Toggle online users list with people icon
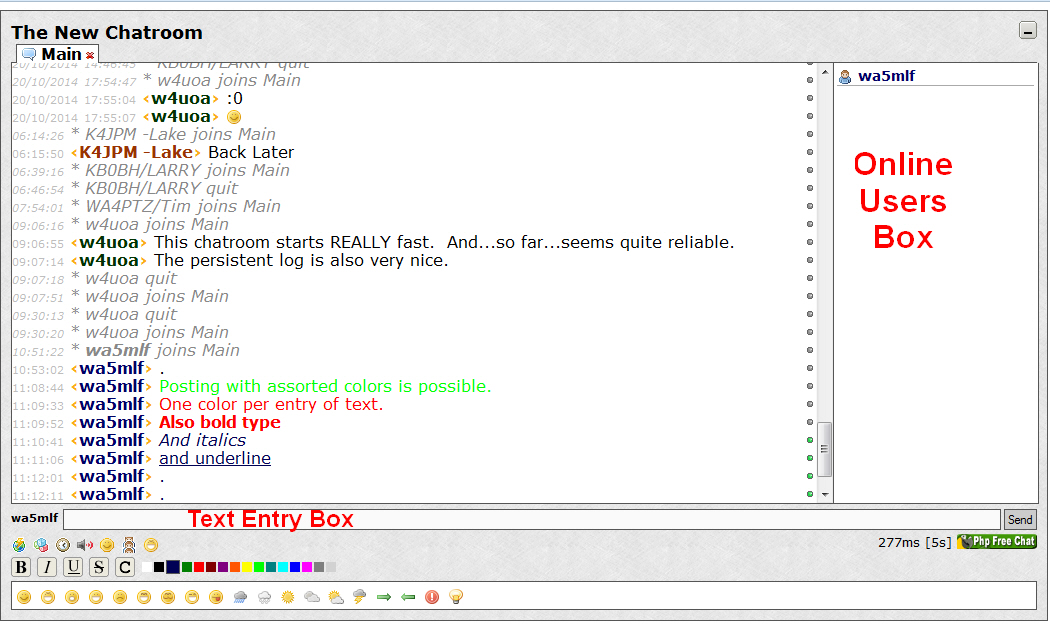 [x=129, y=545]
